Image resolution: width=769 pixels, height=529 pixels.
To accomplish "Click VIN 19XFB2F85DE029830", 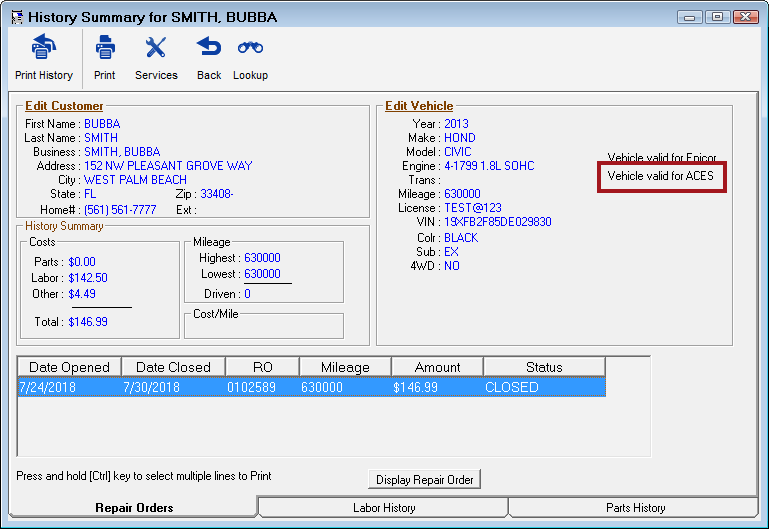I will [498, 222].
